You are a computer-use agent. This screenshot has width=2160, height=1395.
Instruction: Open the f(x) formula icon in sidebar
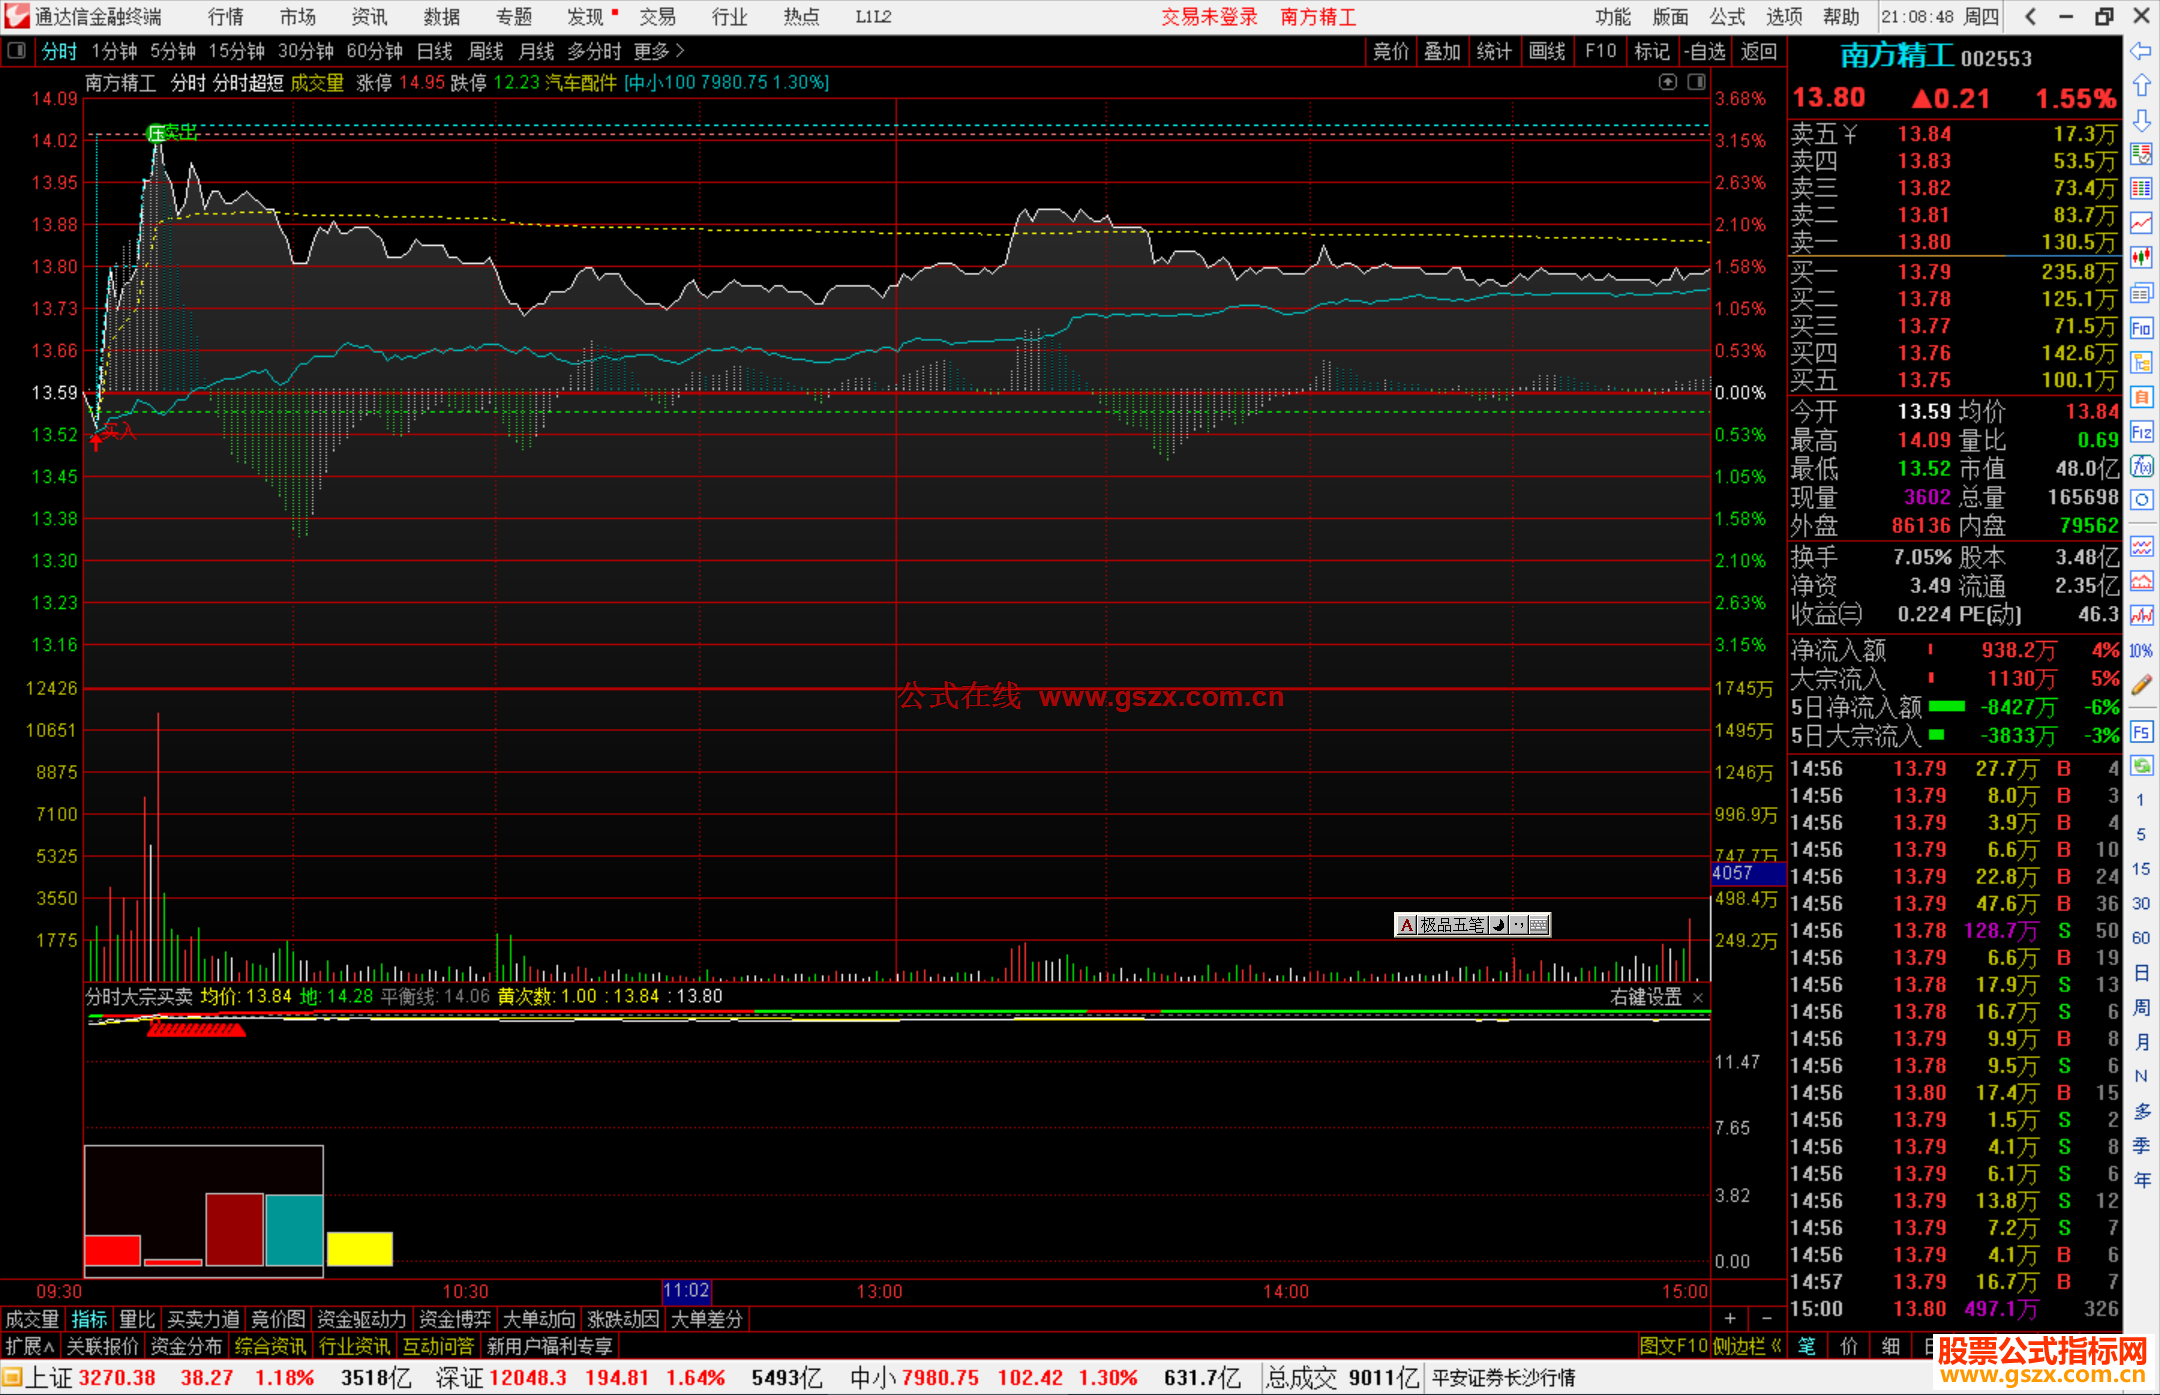[2141, 466]
